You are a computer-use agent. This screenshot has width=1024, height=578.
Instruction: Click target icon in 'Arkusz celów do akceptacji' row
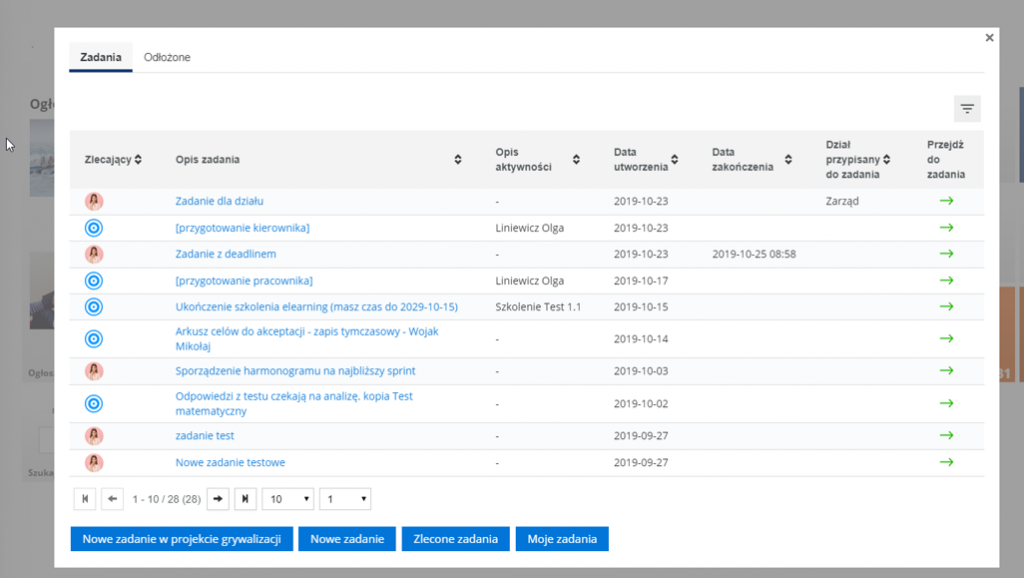(x=94, y=339)
